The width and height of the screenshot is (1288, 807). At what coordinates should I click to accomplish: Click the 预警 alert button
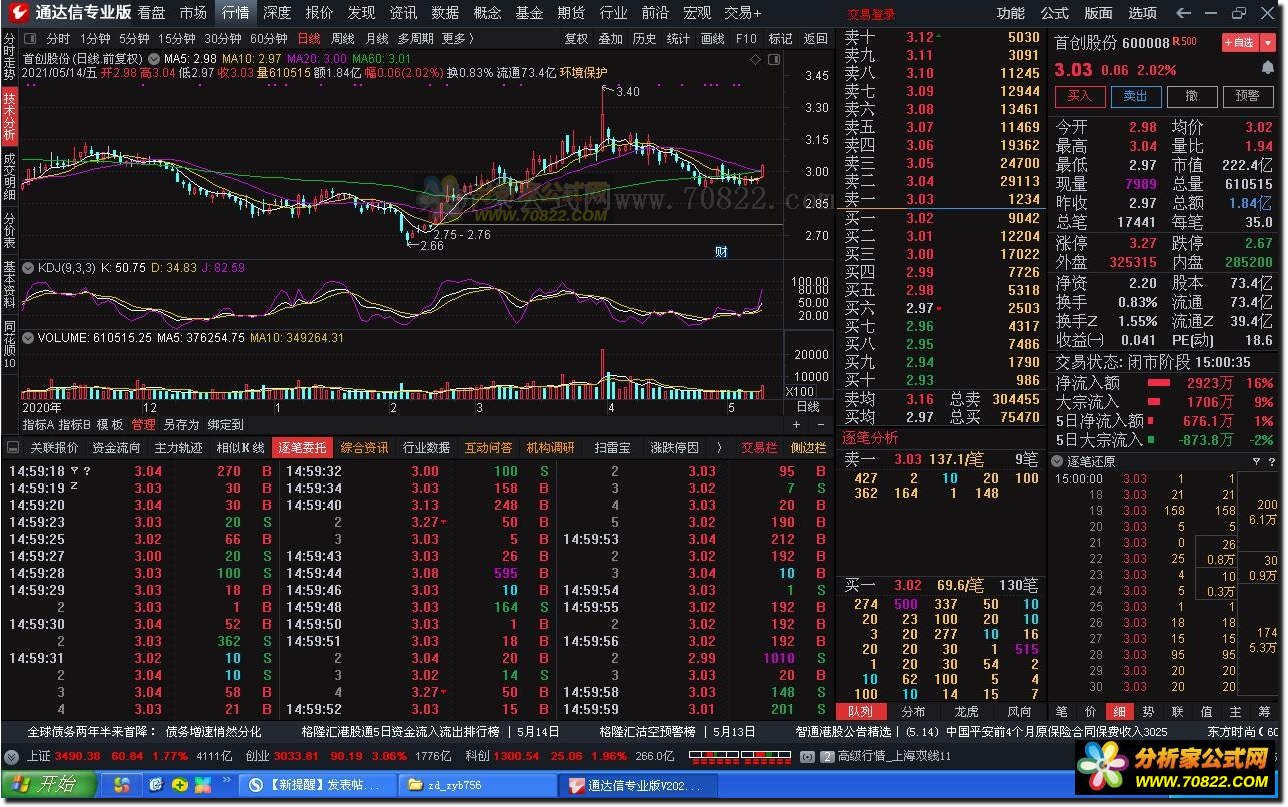[1248, 96]
